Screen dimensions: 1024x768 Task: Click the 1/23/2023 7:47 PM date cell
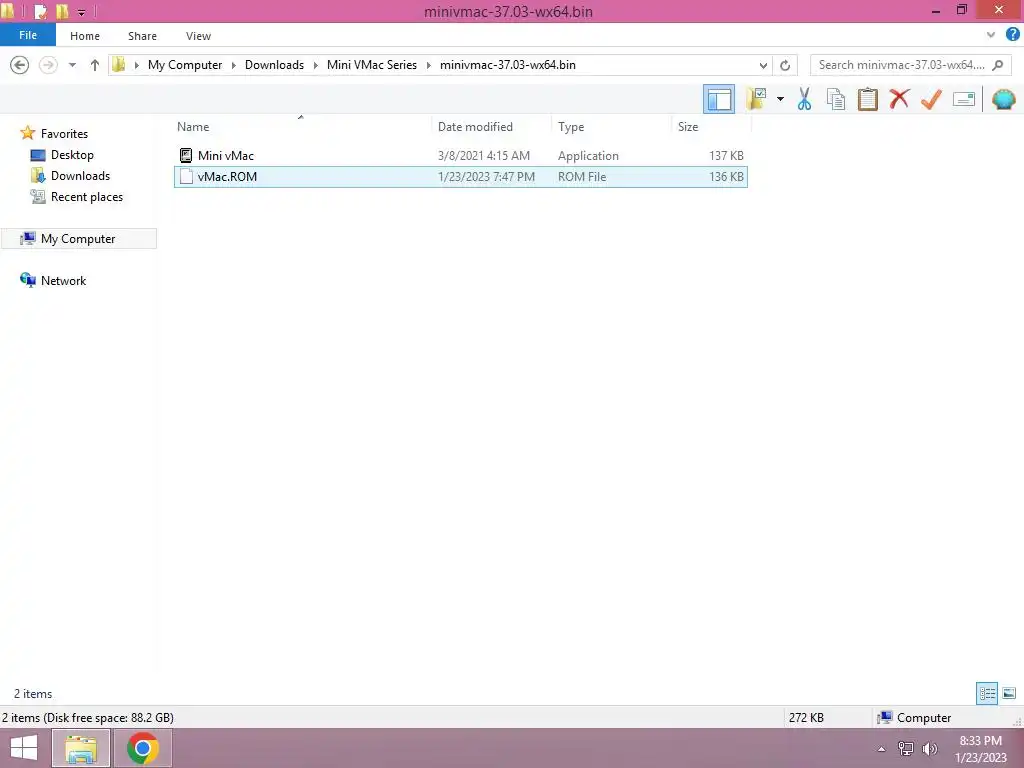click(x=486, y=176)
